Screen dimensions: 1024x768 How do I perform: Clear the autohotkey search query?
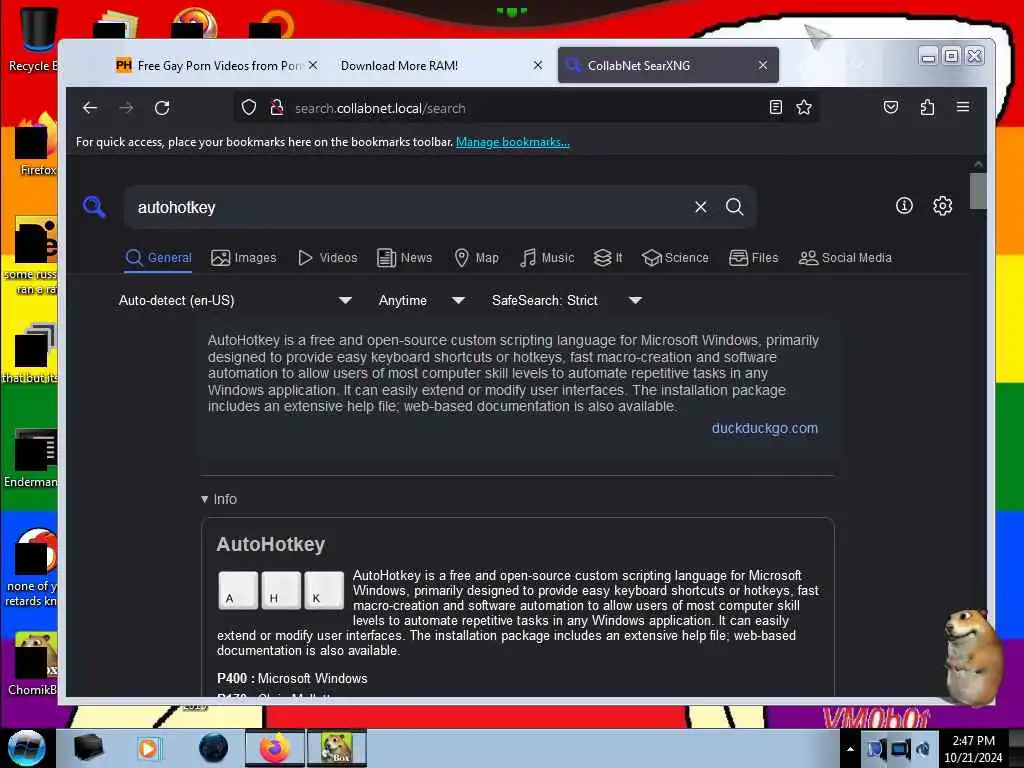(701, 207)
